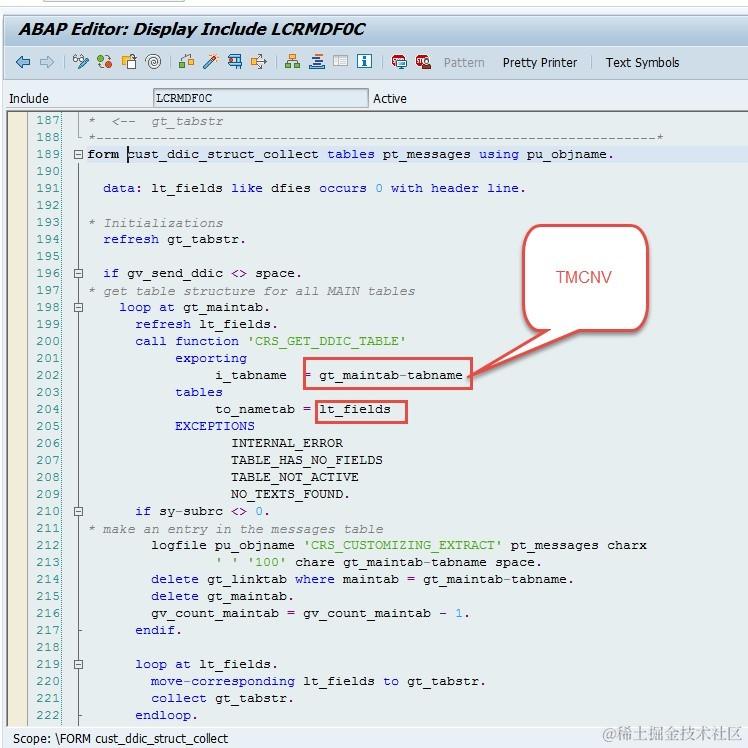Run syntax Check icon

(187, 62)
